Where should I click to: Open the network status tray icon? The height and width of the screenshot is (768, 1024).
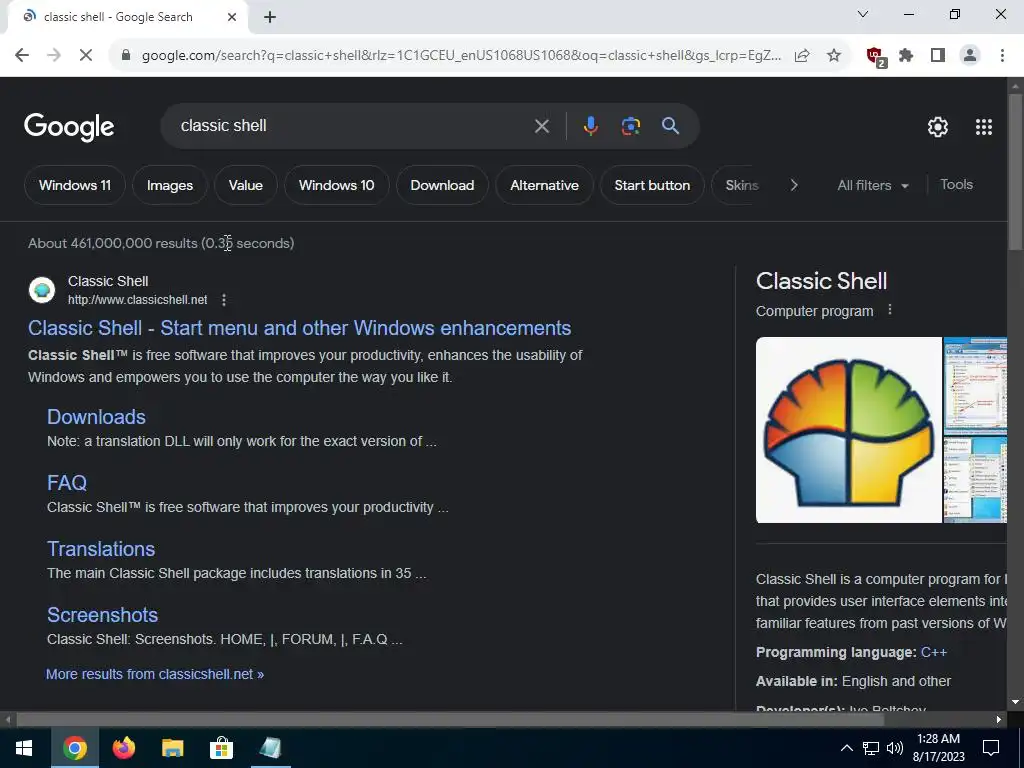point(871,748)
